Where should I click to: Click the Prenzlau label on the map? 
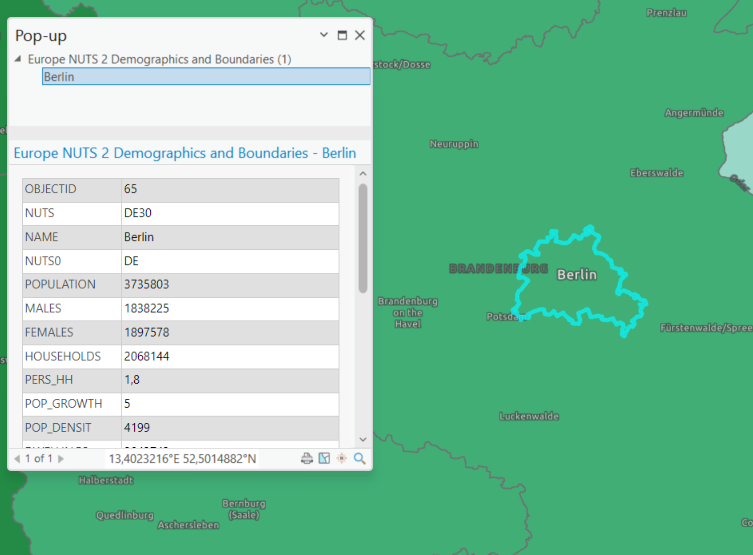coord(666,13)
